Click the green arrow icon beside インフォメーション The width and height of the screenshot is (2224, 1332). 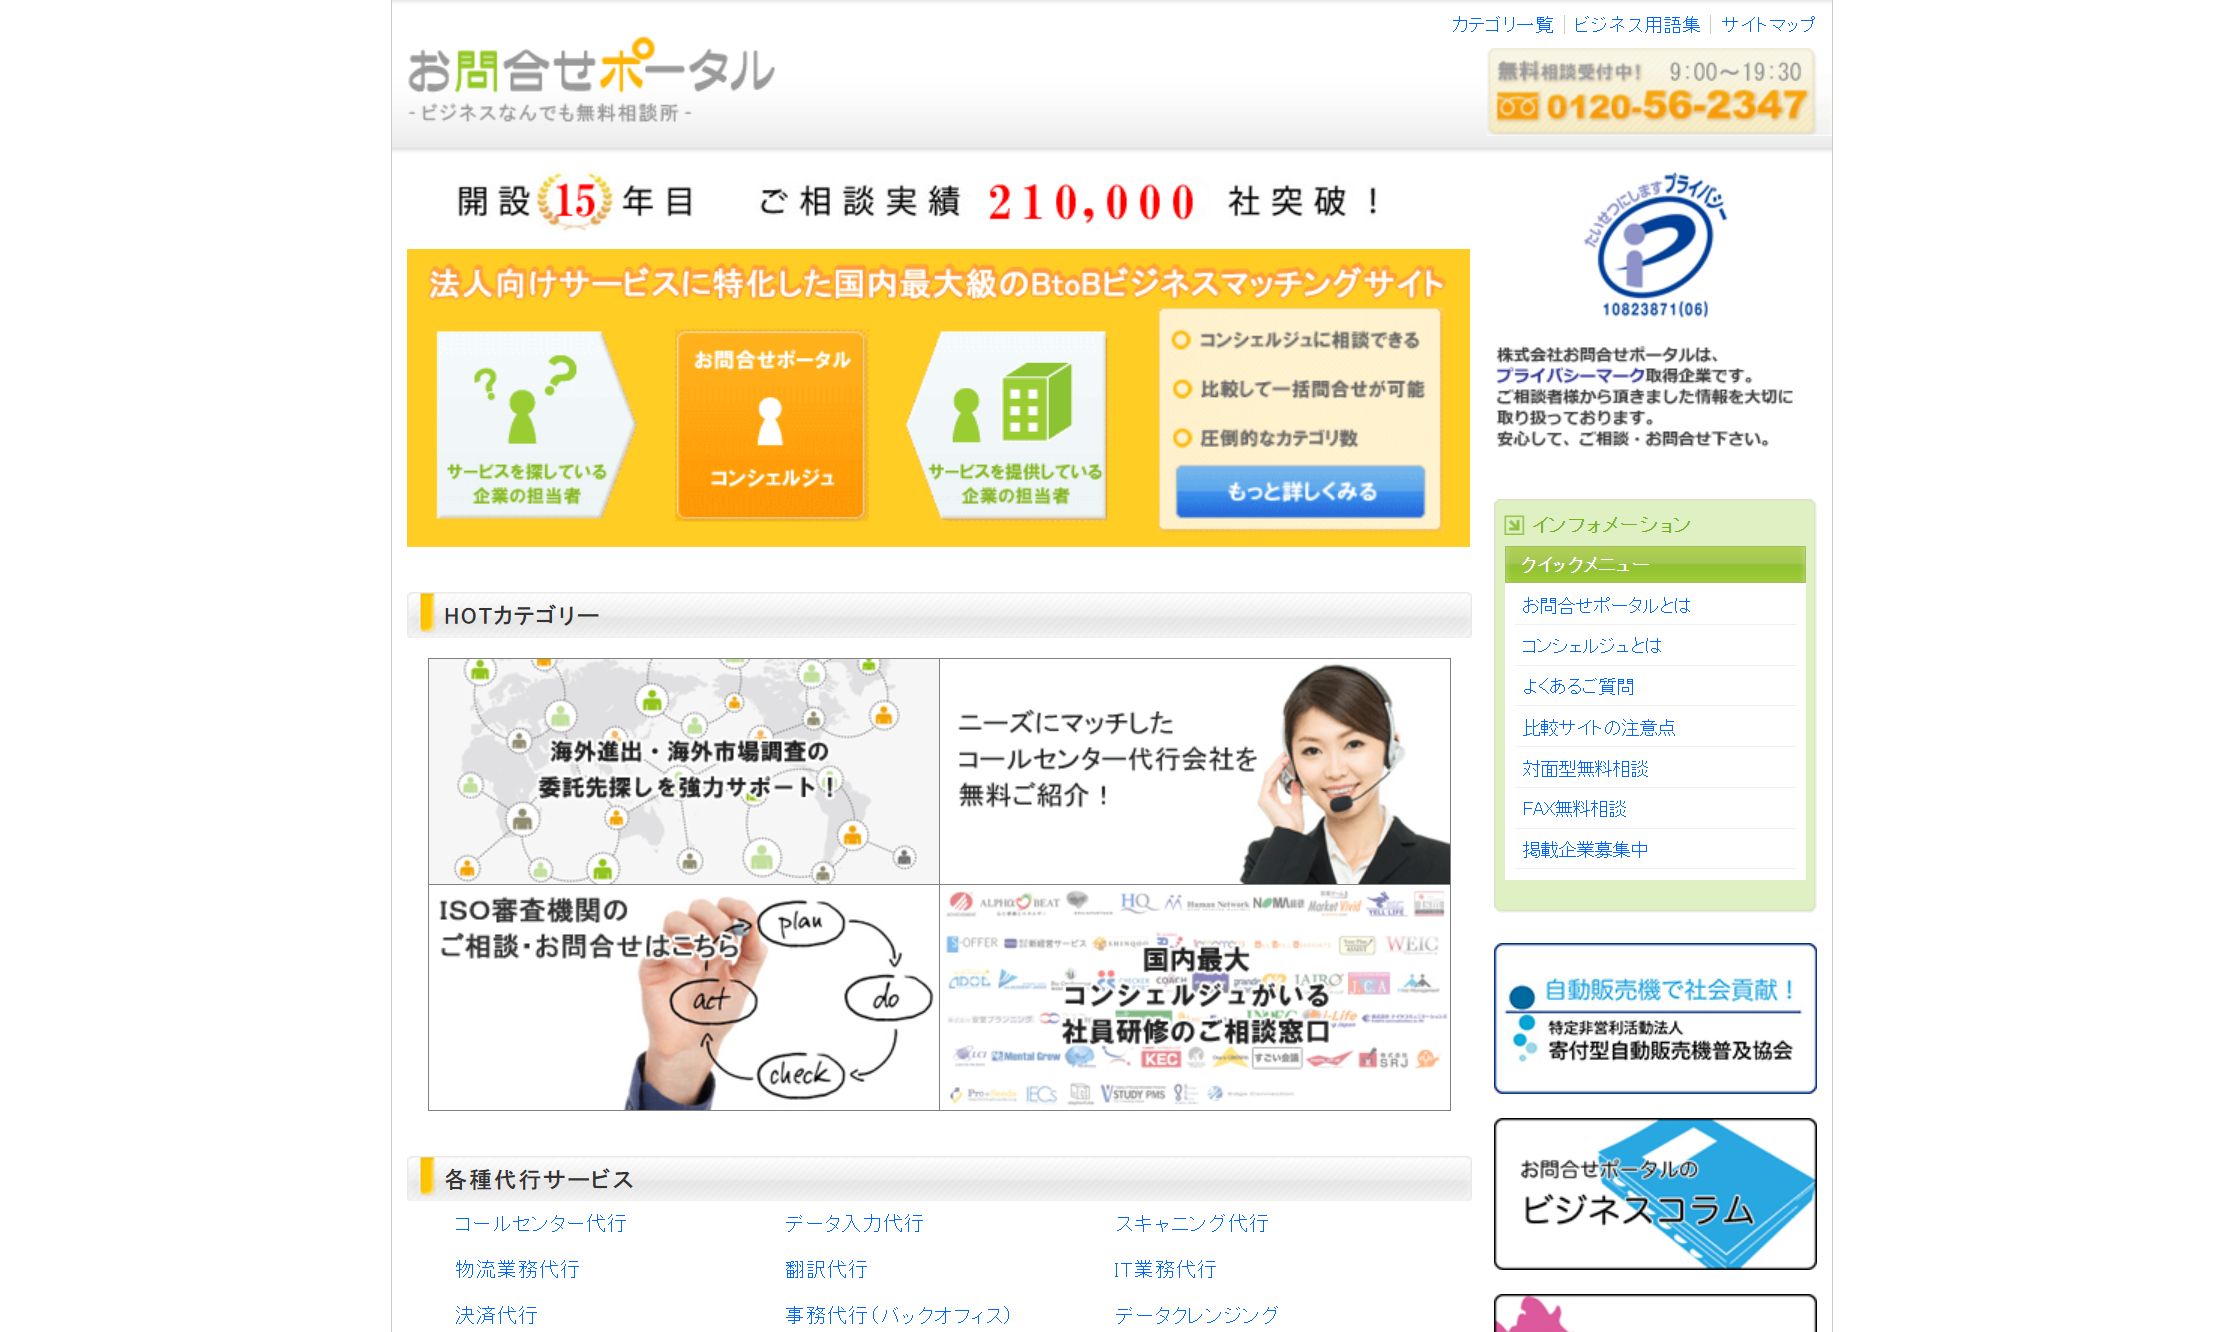(1514, 525)
